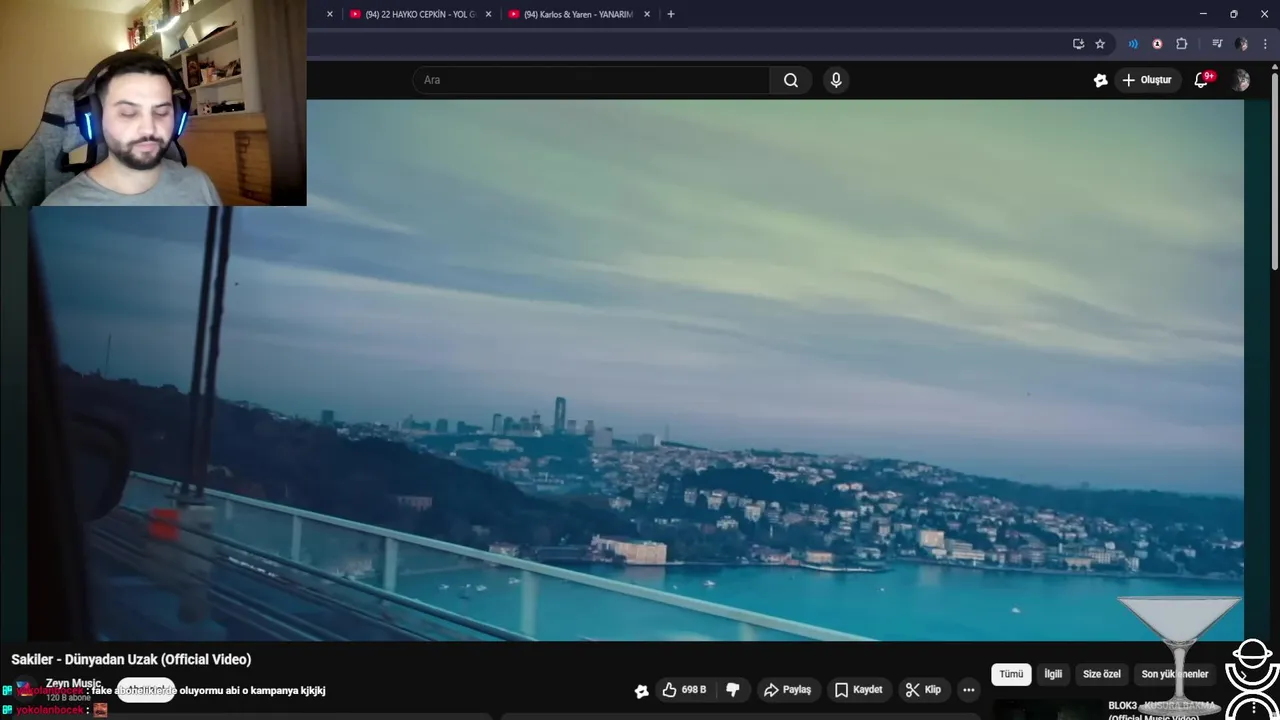Open the YouTube account avatar menu
The image size is (1280, 720).
1240,80
